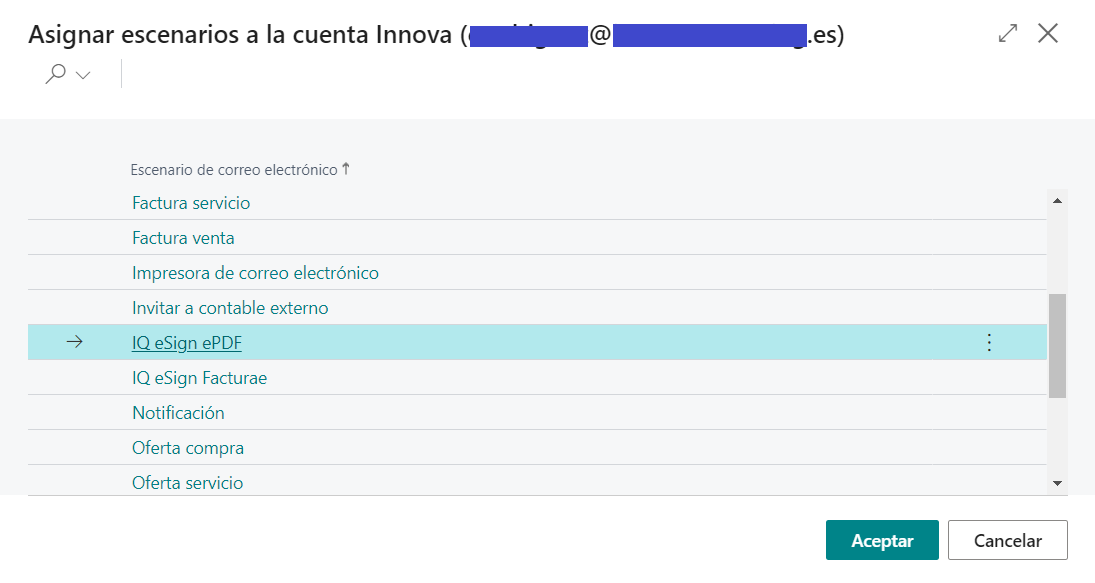The image size is (1095, 583).
Task: Click the scrollbar down arrow
Action: click(x=1057, y=482)
